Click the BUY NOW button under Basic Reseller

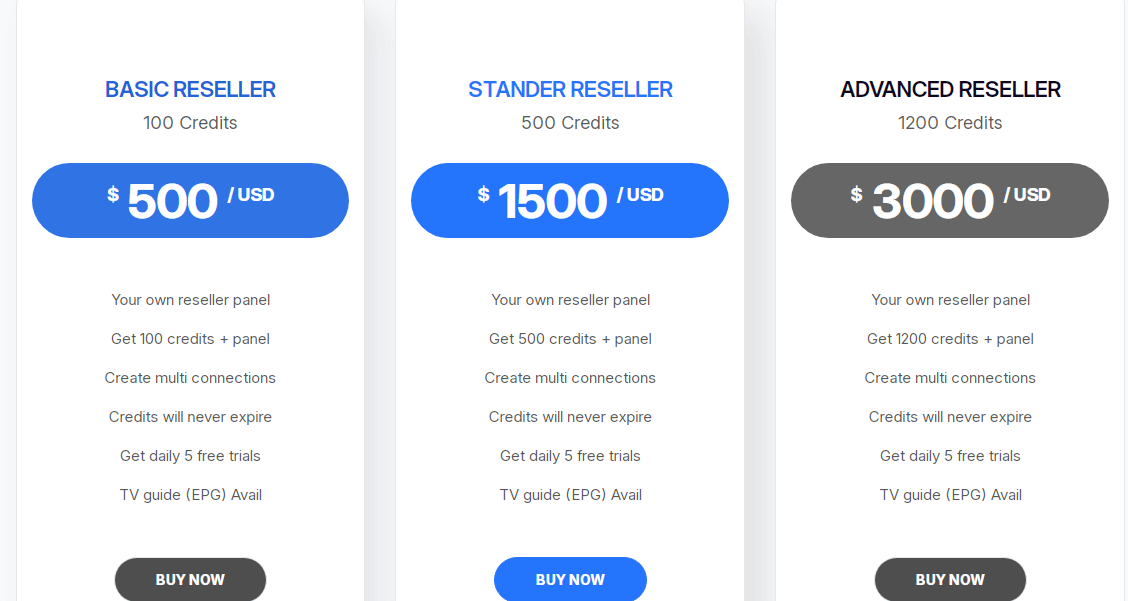coord(190,579)
